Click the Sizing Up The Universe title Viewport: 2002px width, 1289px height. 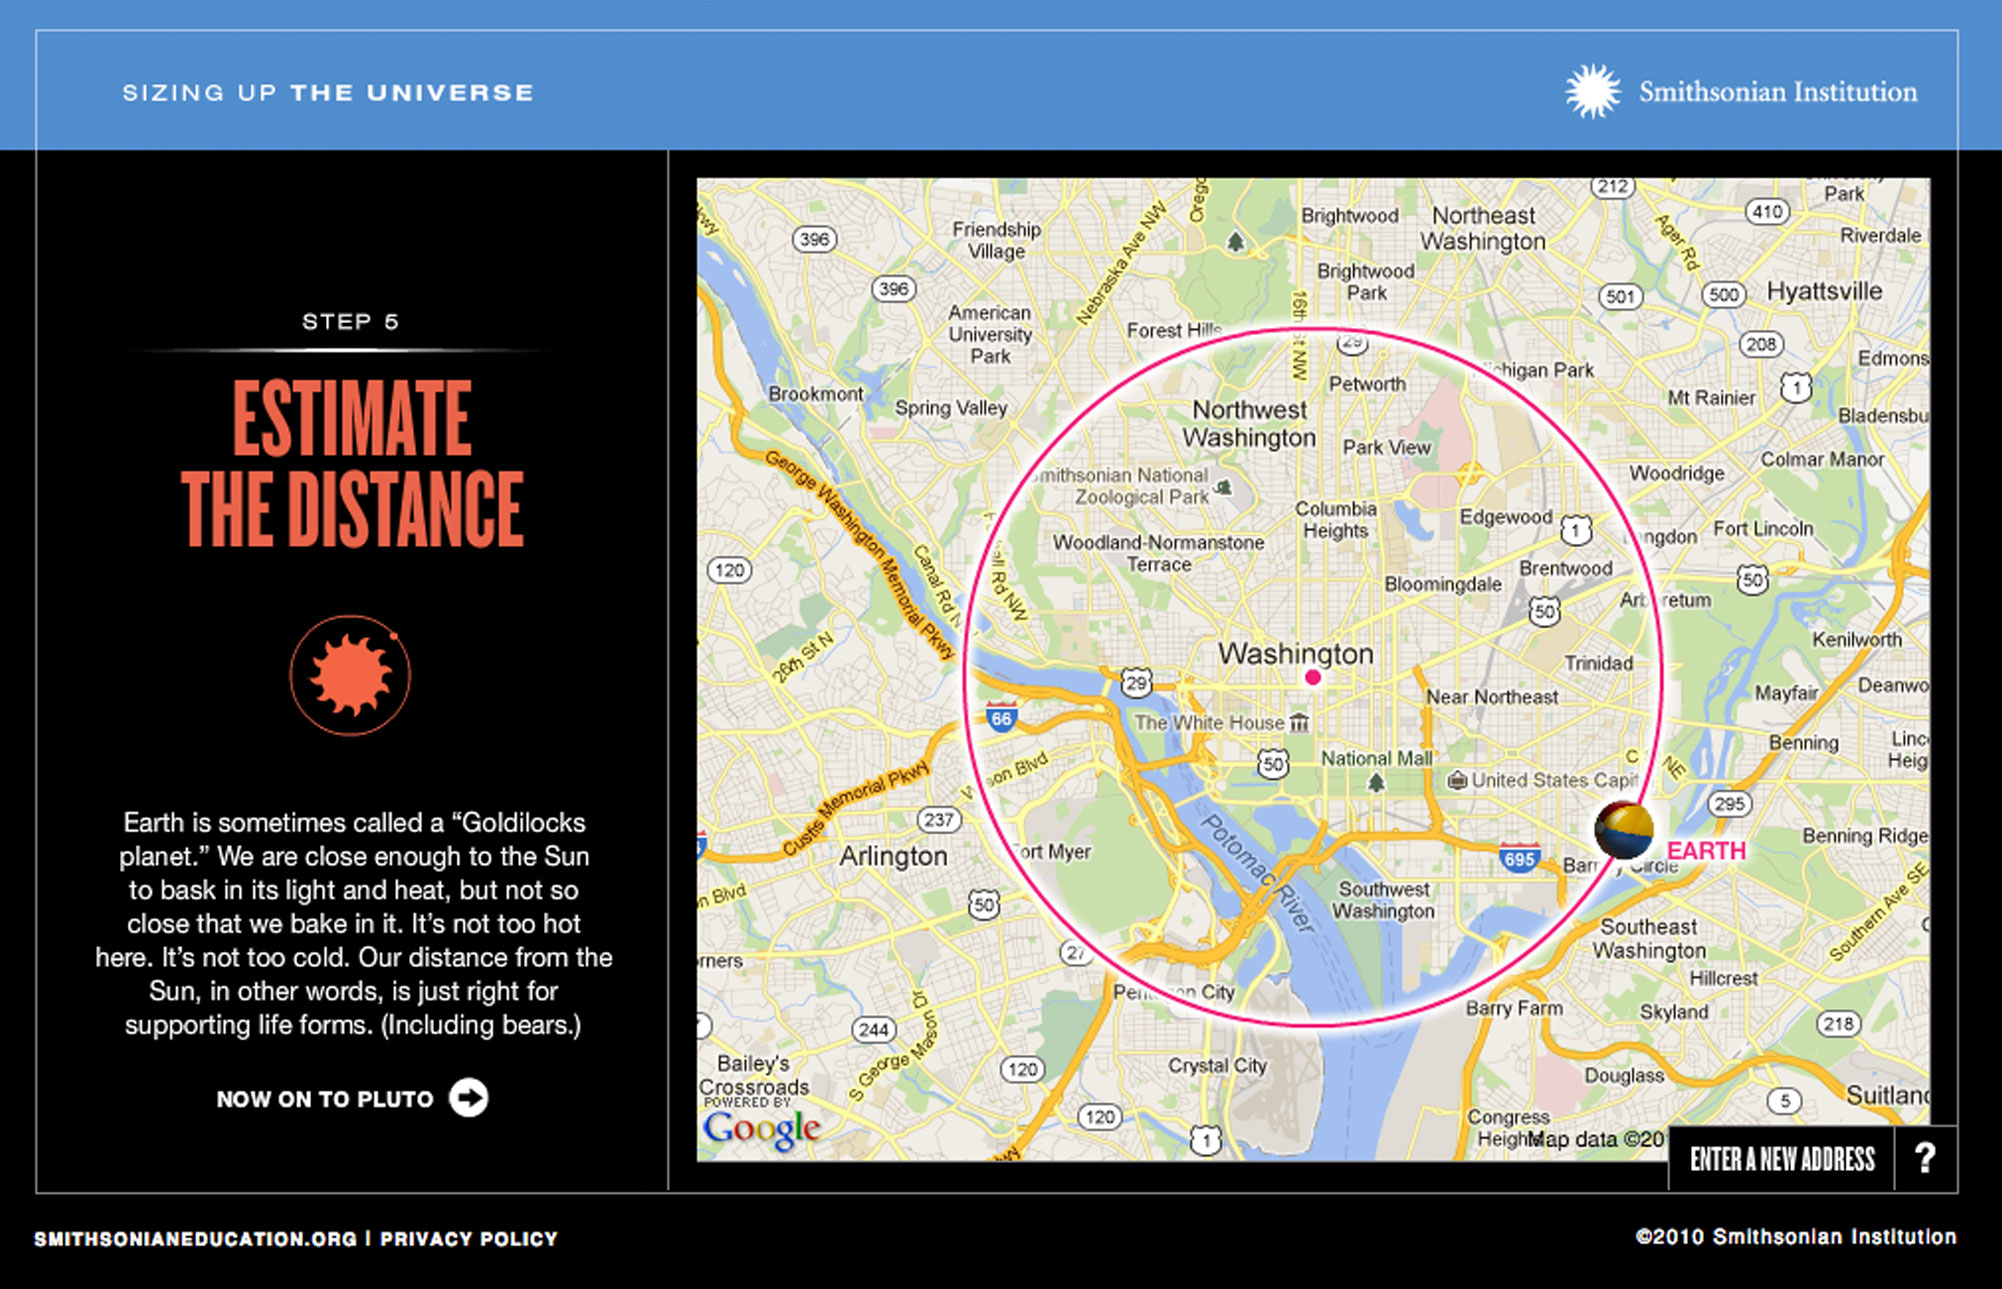[328, 93]
